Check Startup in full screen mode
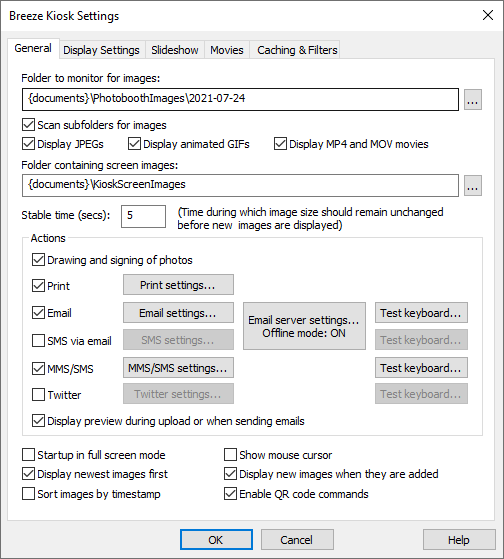 pos(29,455)
